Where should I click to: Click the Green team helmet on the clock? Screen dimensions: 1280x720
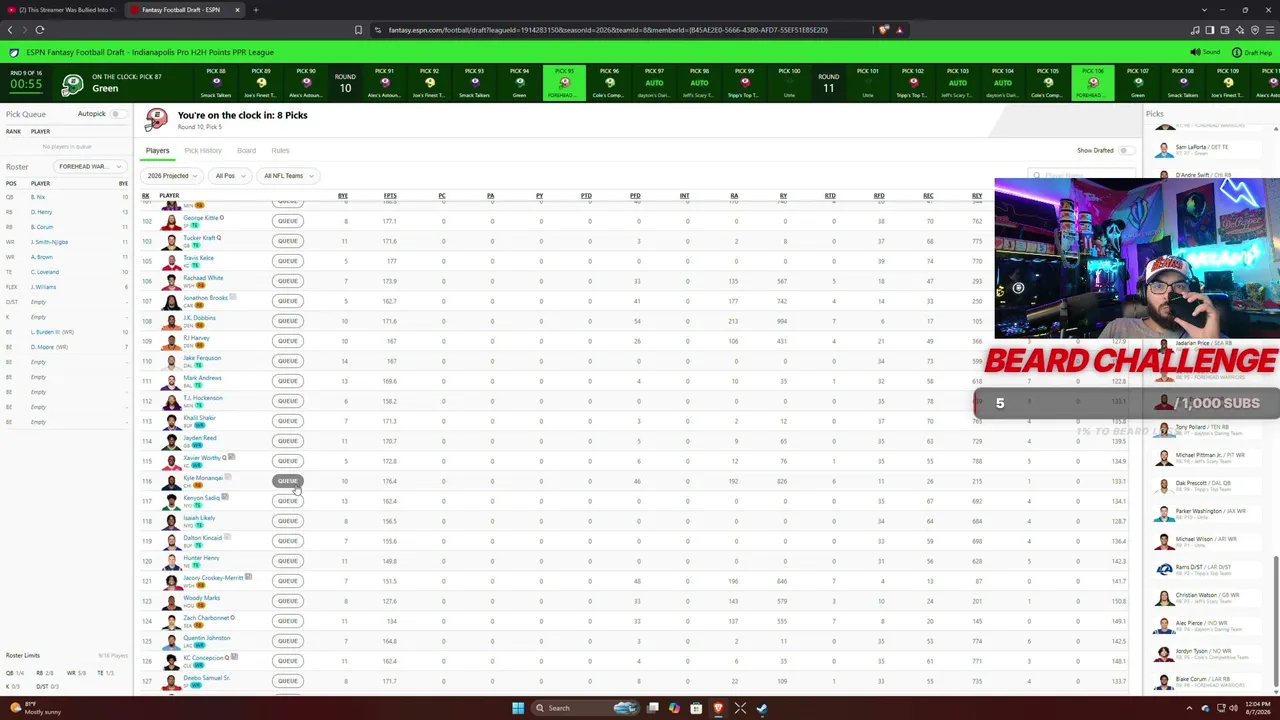(72, 85)
